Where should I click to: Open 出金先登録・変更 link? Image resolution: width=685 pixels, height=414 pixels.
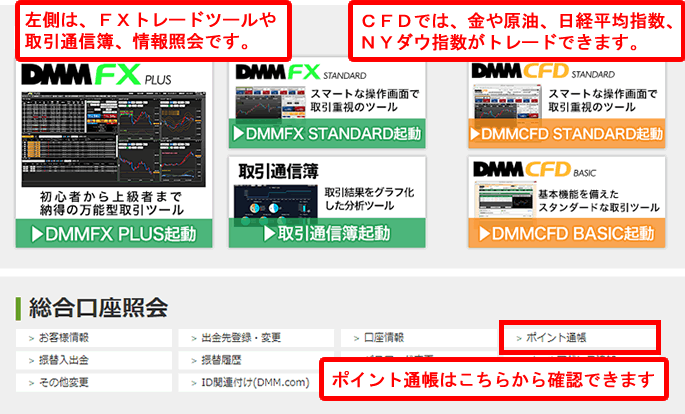[256, 338]
